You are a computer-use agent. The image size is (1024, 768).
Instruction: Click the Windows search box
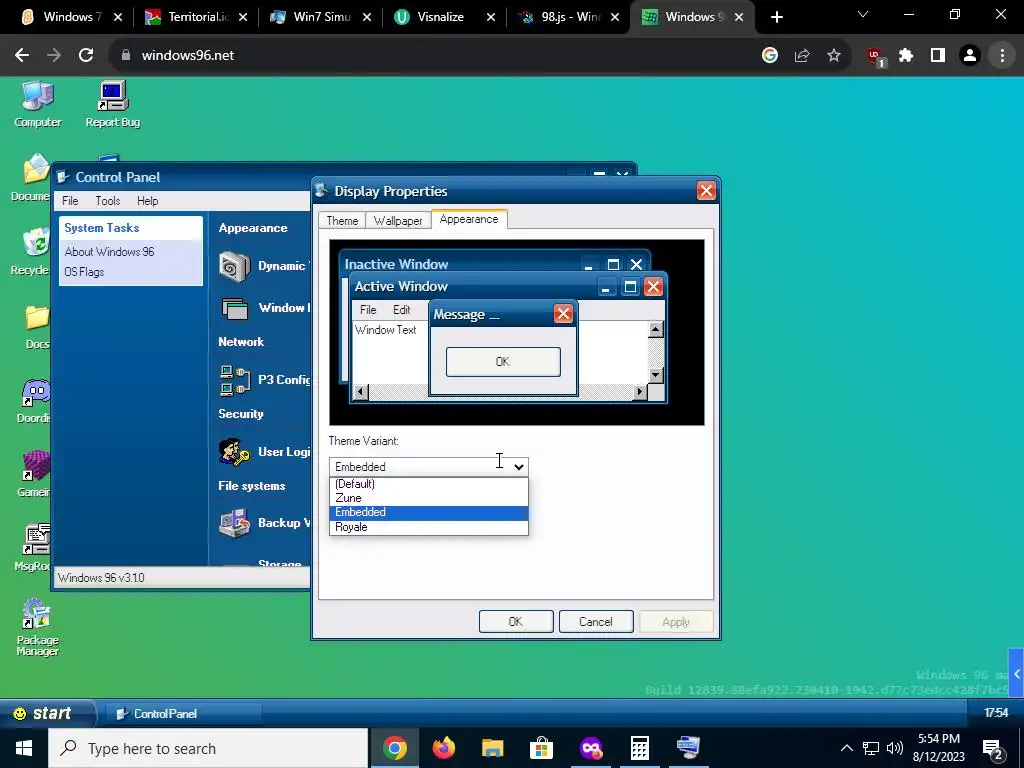208,748
